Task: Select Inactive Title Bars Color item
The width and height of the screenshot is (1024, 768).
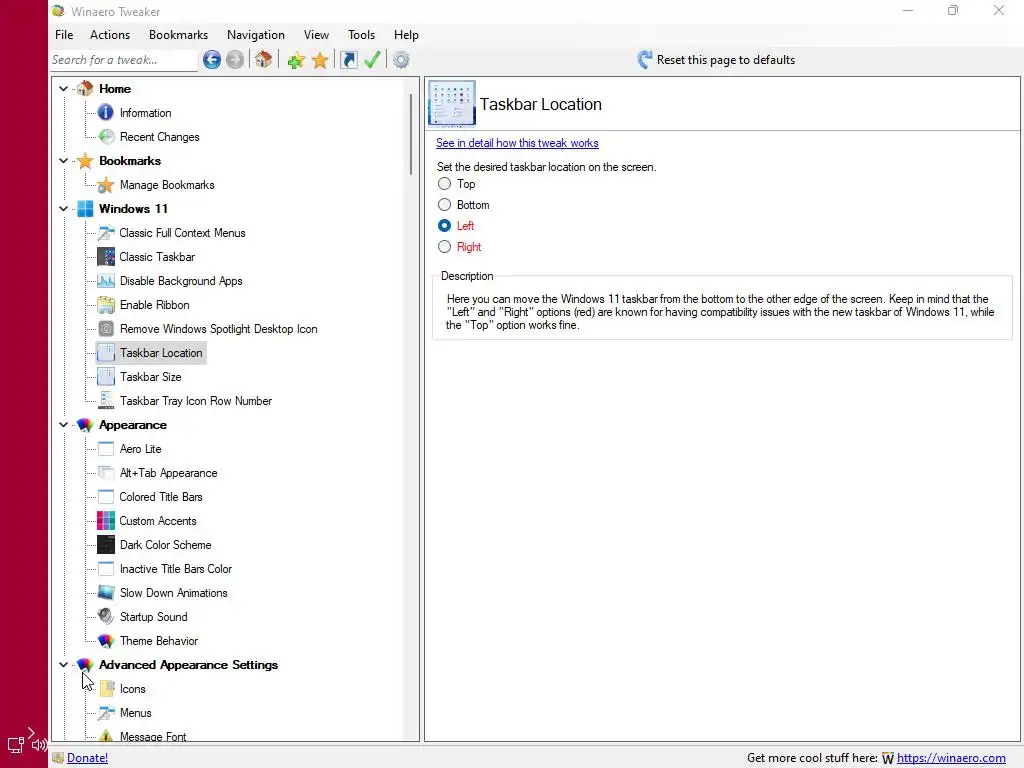Action: 176,569
